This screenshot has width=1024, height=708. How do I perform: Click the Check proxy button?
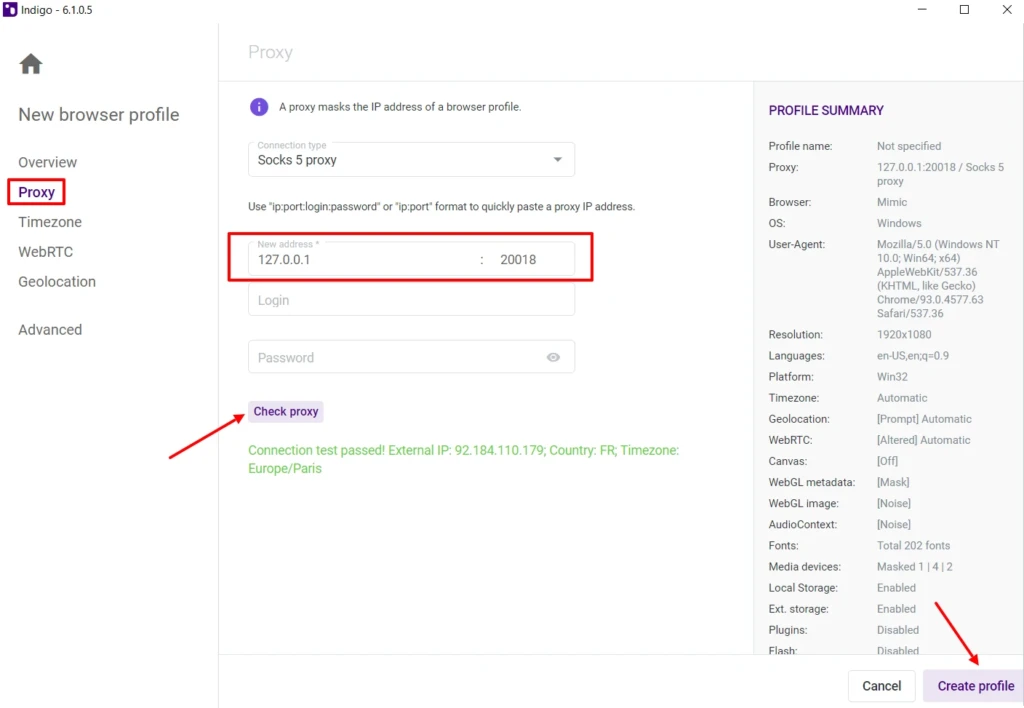(285, 411)
